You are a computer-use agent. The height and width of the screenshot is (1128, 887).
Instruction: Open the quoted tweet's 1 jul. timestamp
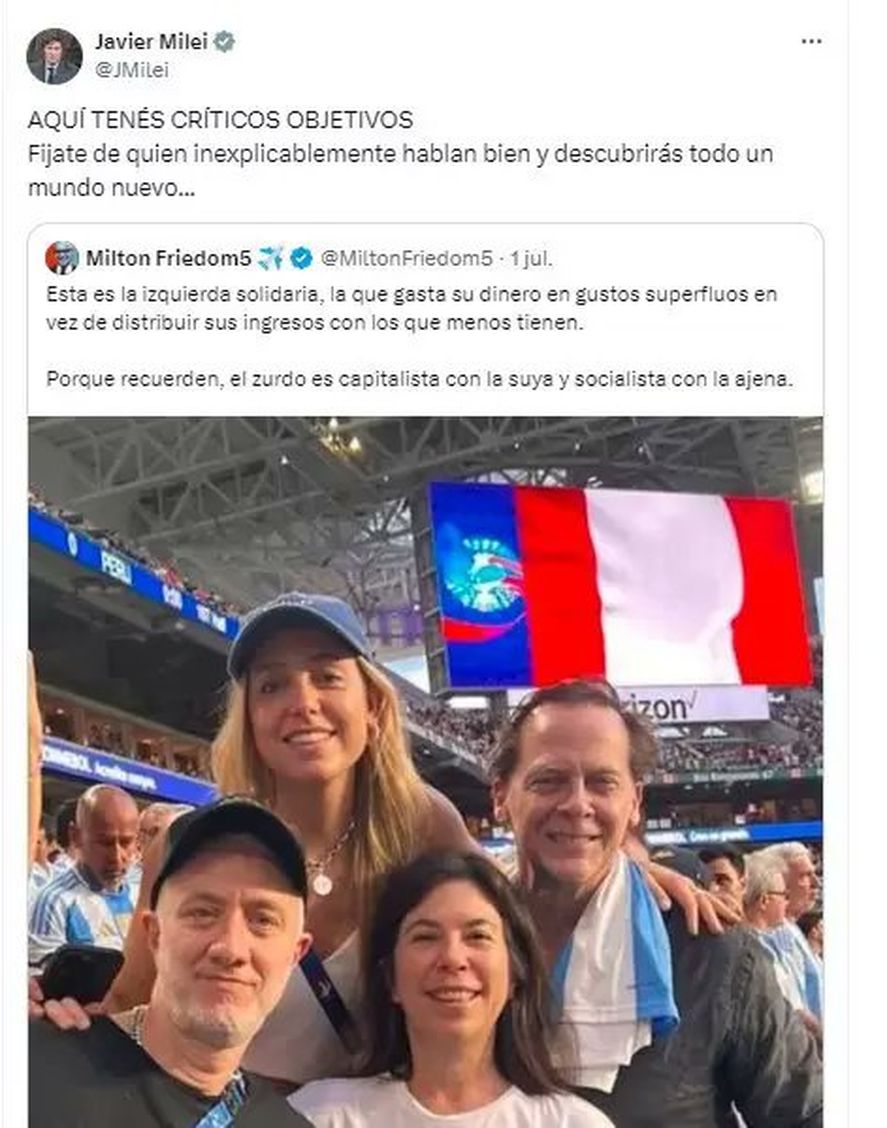pyautogui.click(x=531, y=258)
